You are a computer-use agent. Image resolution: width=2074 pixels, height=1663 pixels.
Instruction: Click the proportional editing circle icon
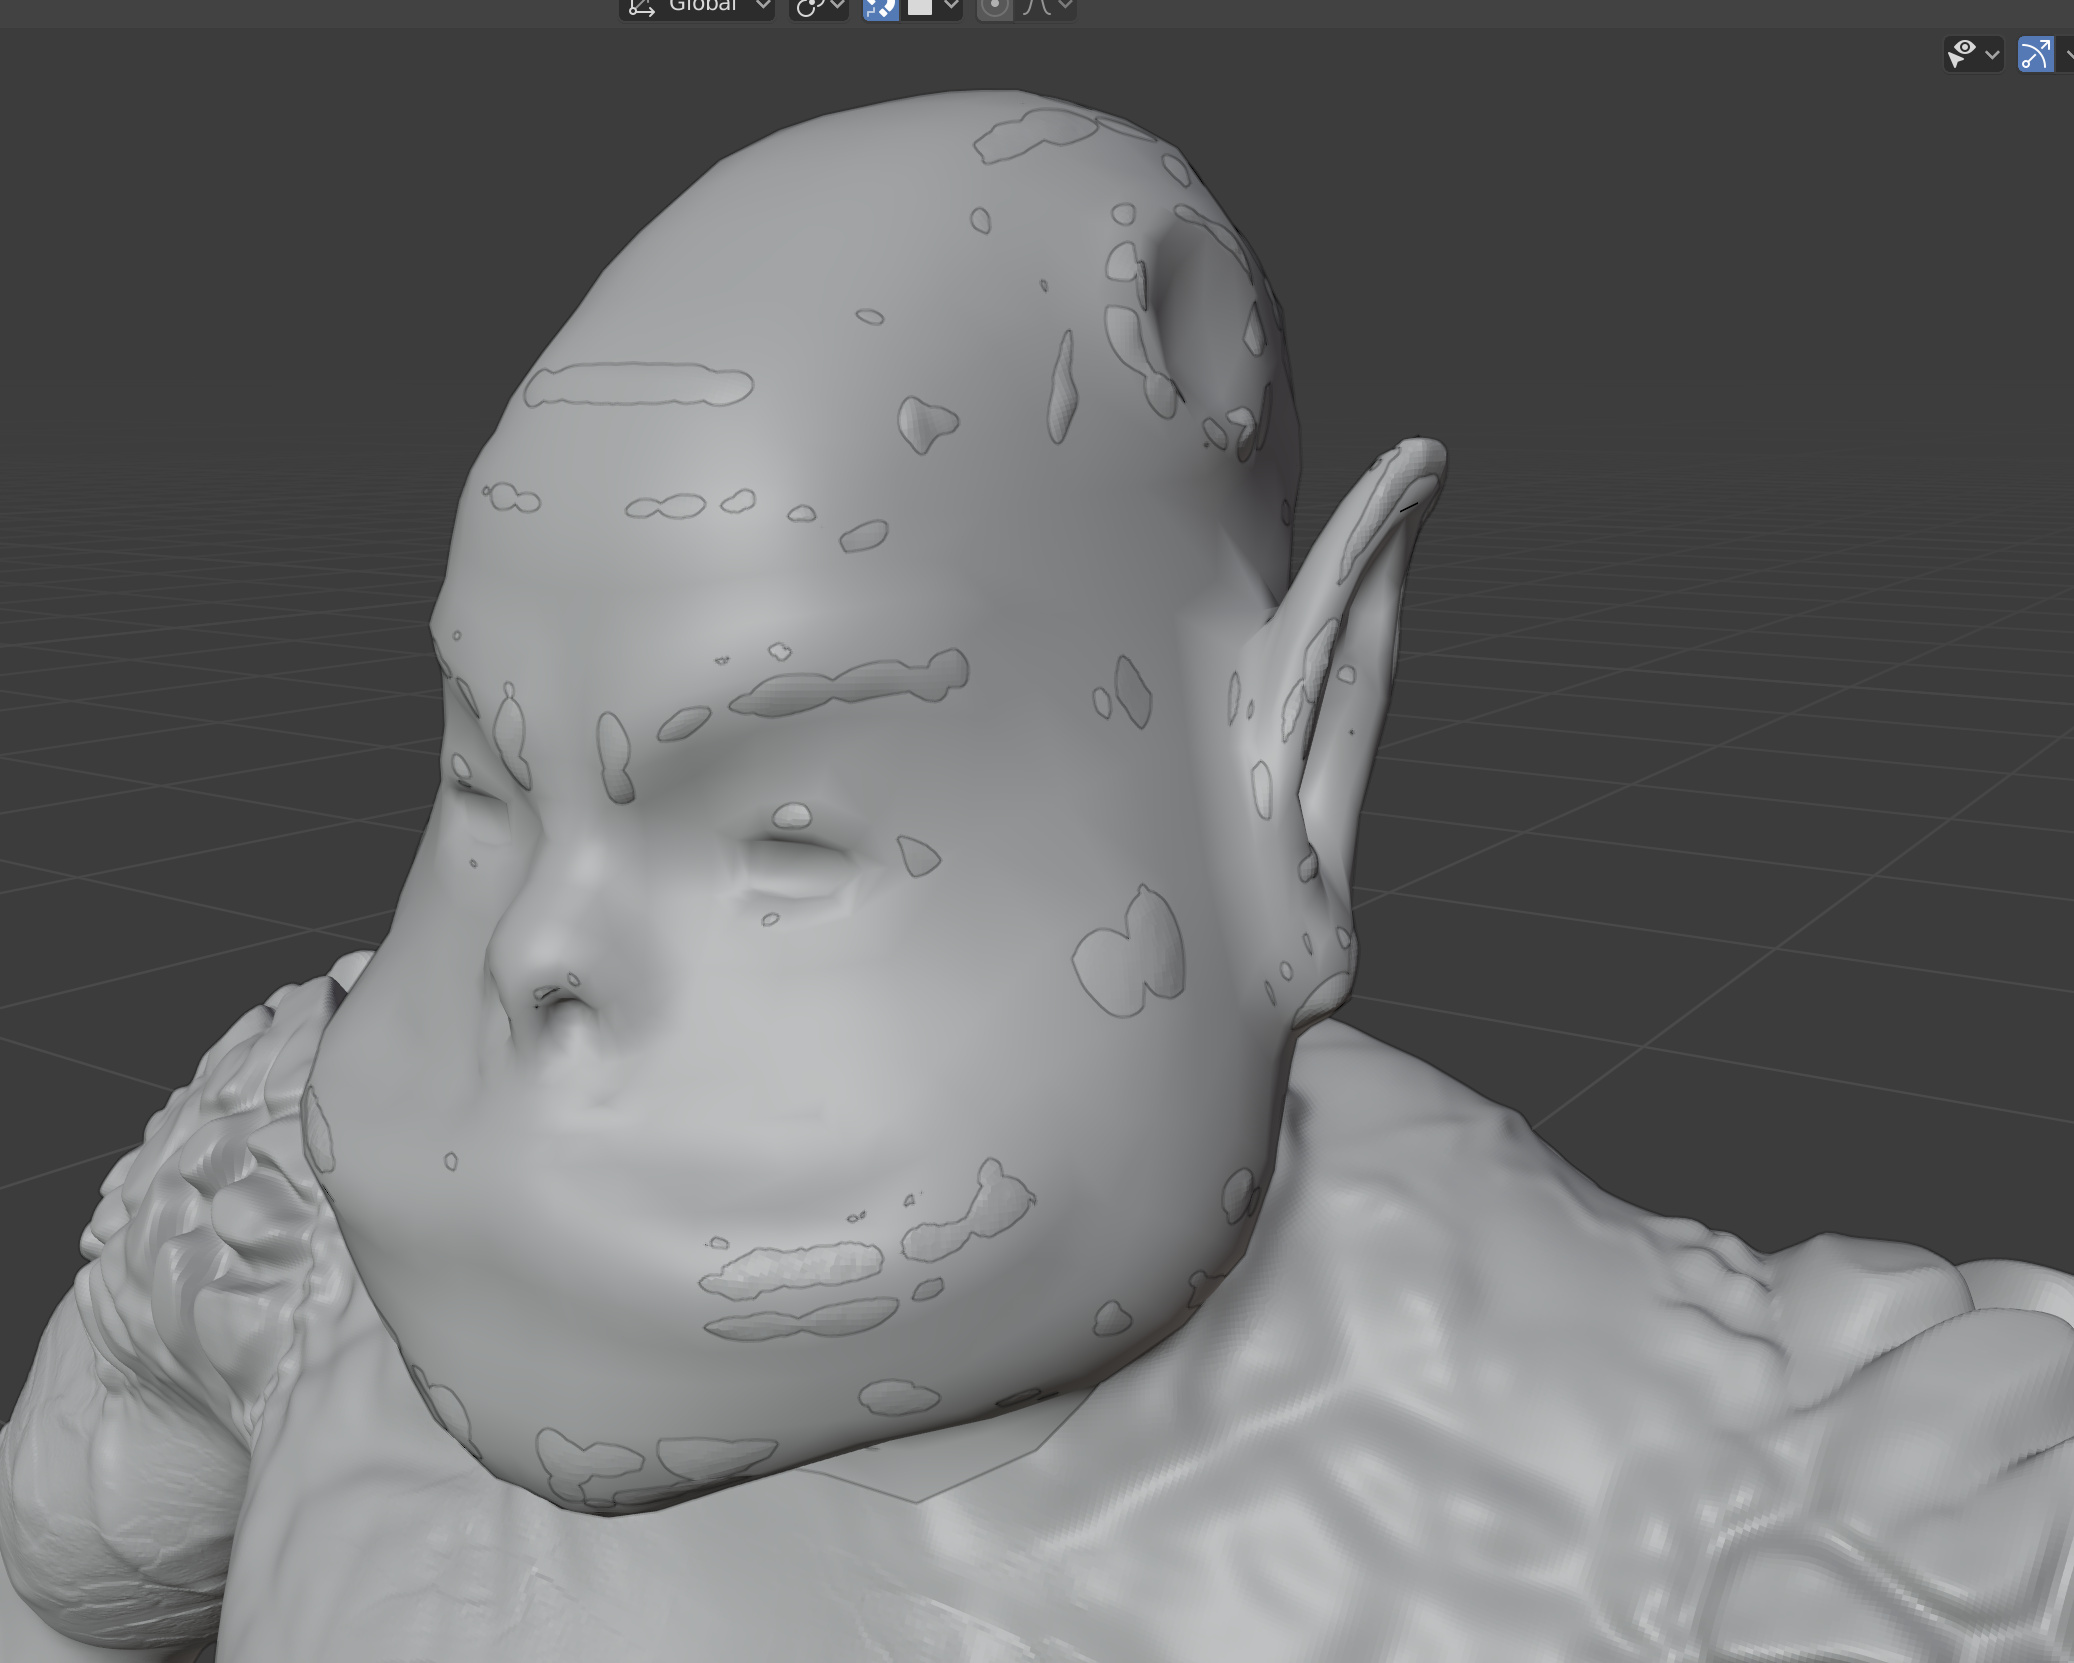[x=993, y=6]
